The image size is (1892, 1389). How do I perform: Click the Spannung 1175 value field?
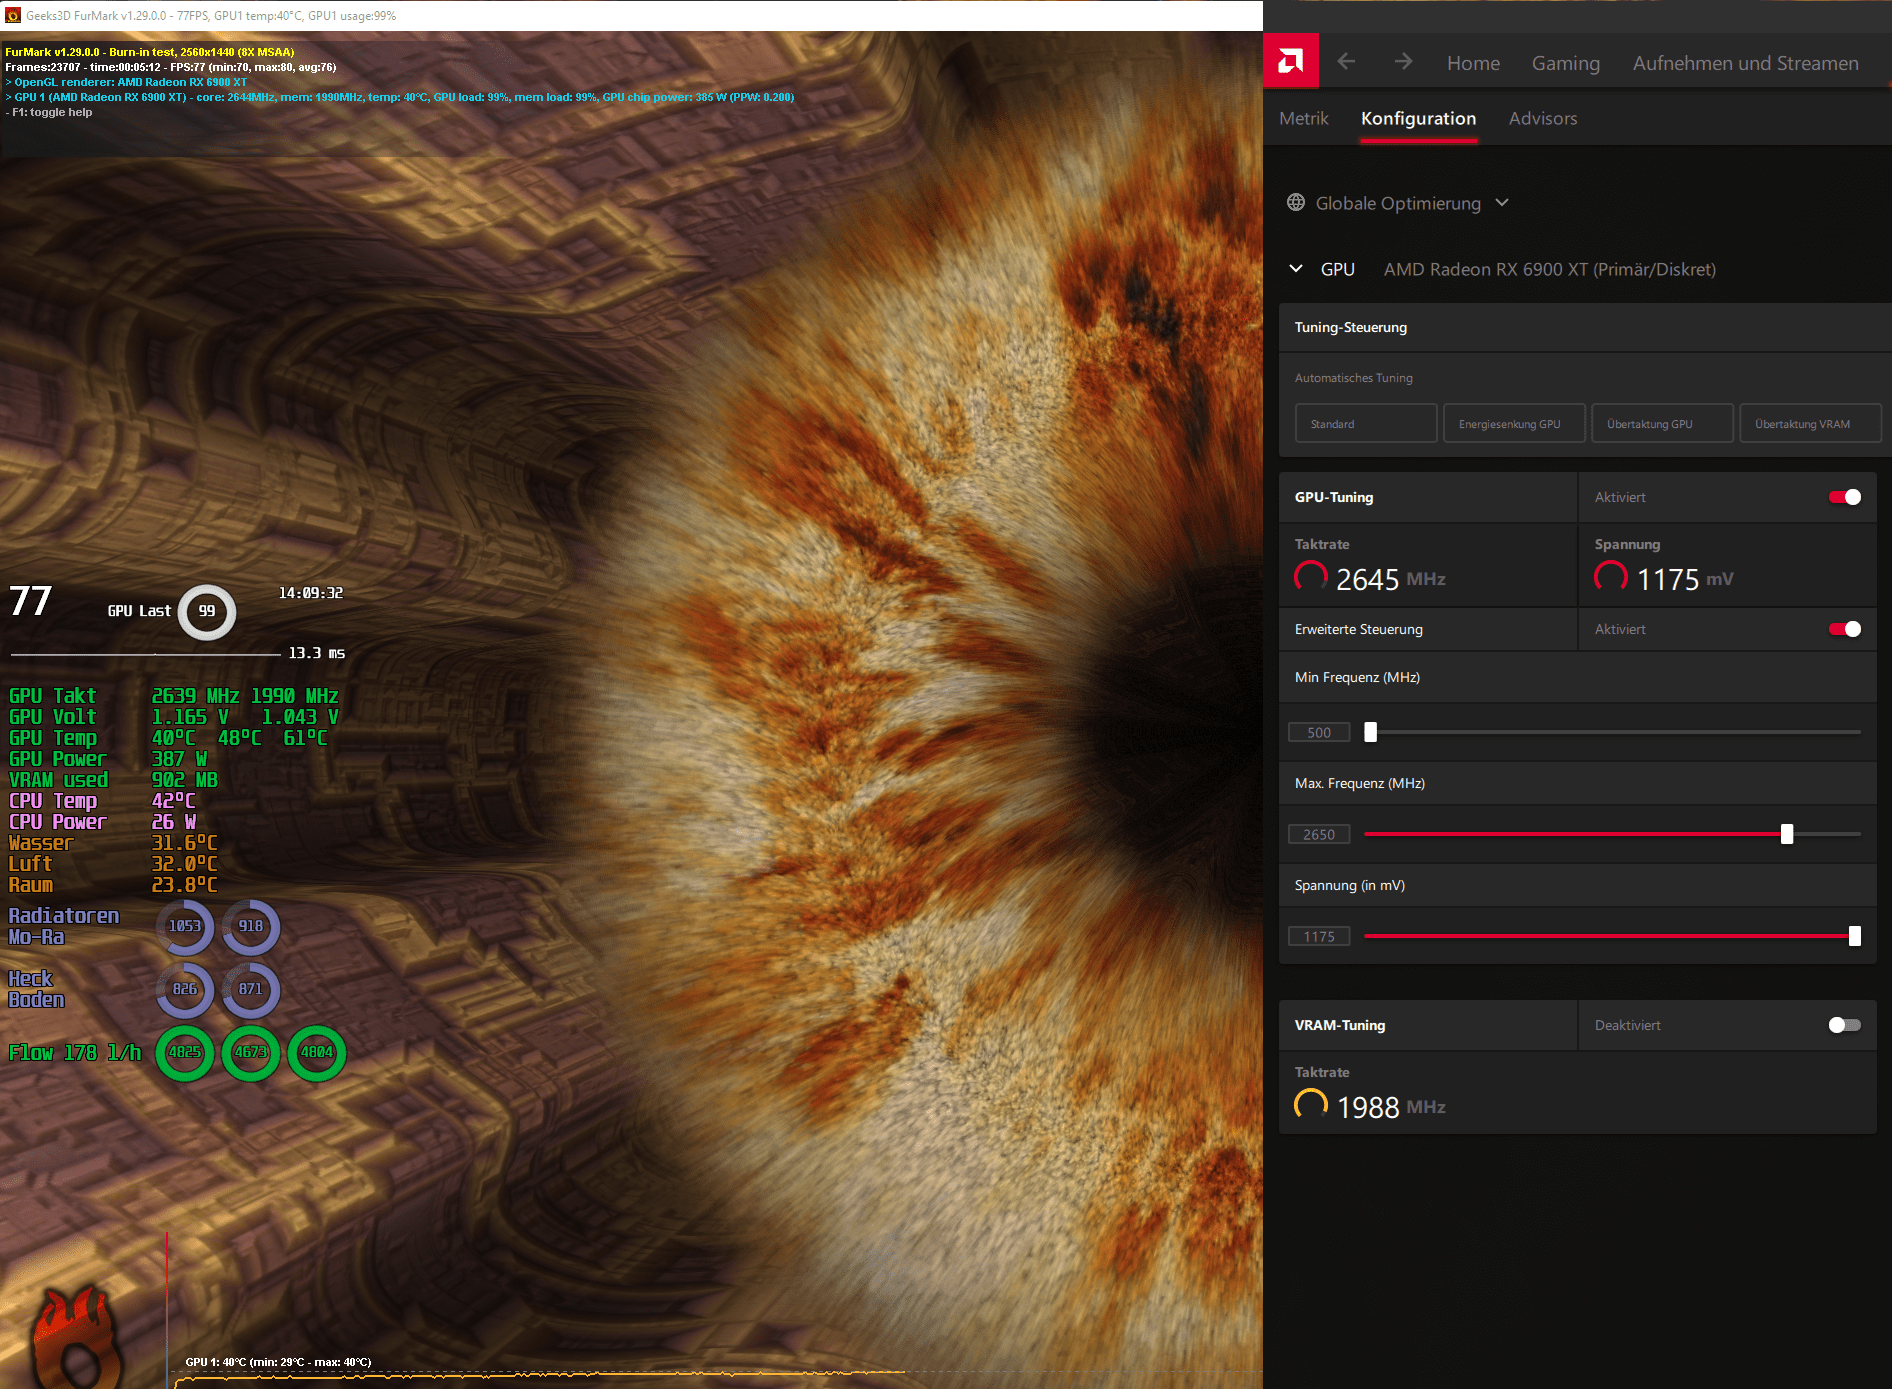point(1319,936)
